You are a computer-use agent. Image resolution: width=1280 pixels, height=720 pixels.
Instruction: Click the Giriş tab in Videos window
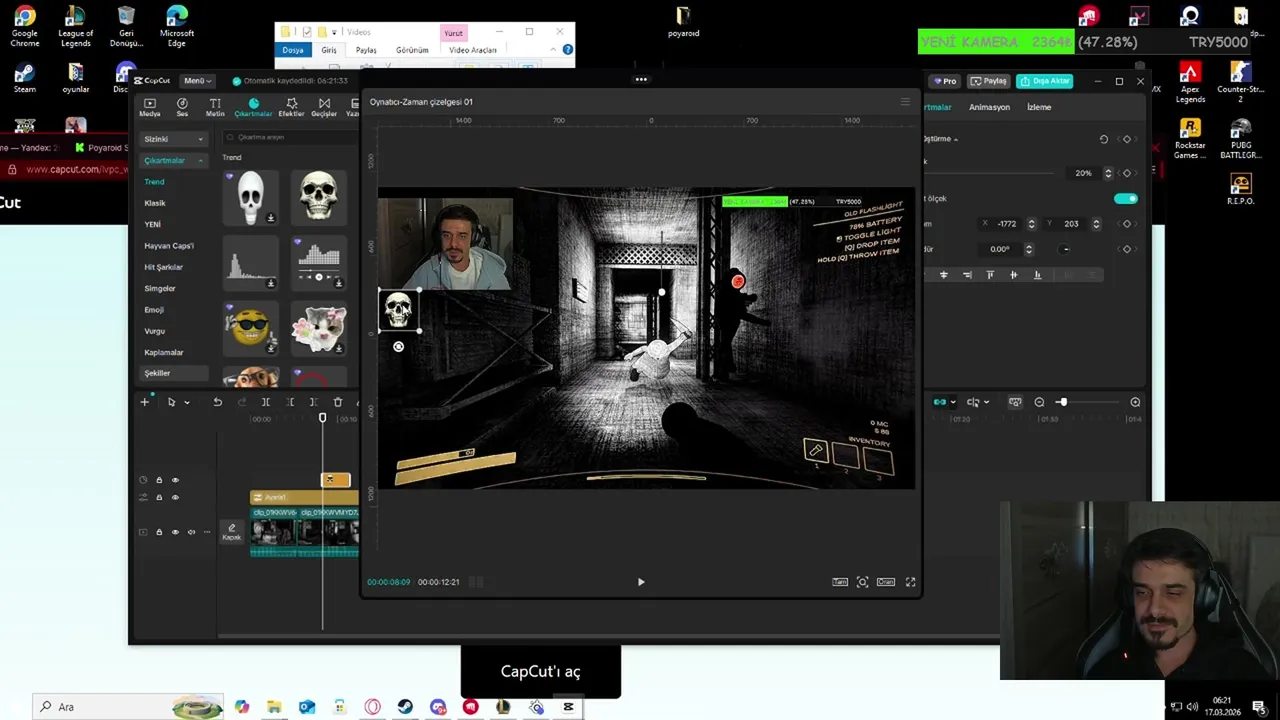(x=328, y=50)
